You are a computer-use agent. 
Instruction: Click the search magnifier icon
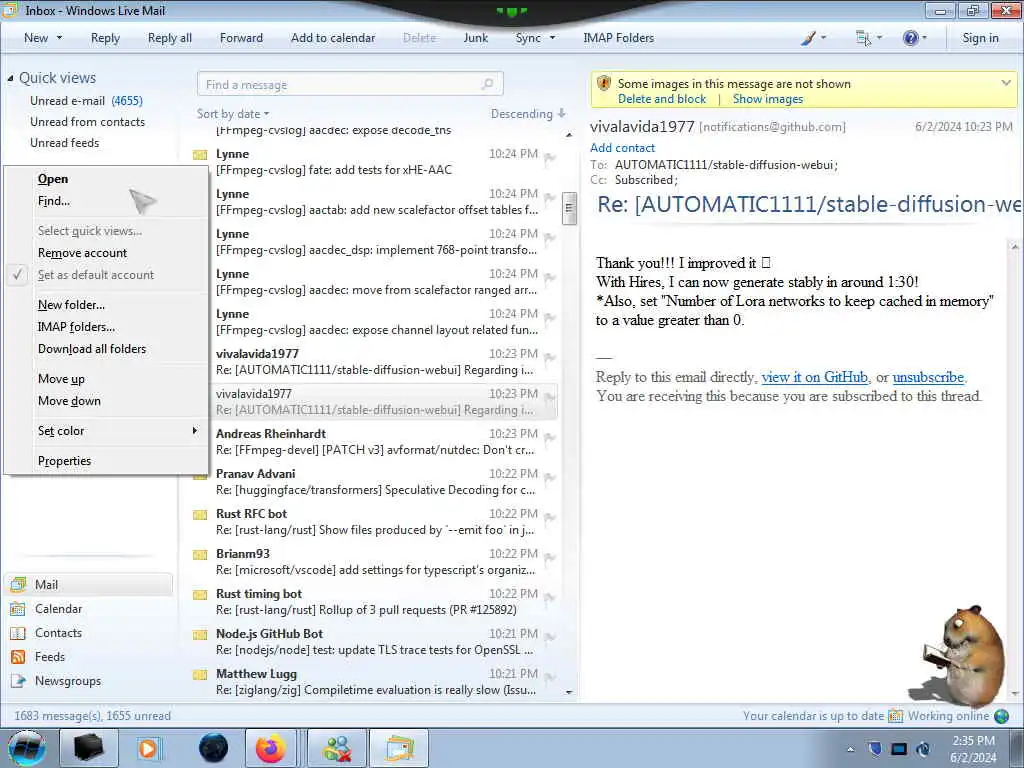(x=487, y=84)
